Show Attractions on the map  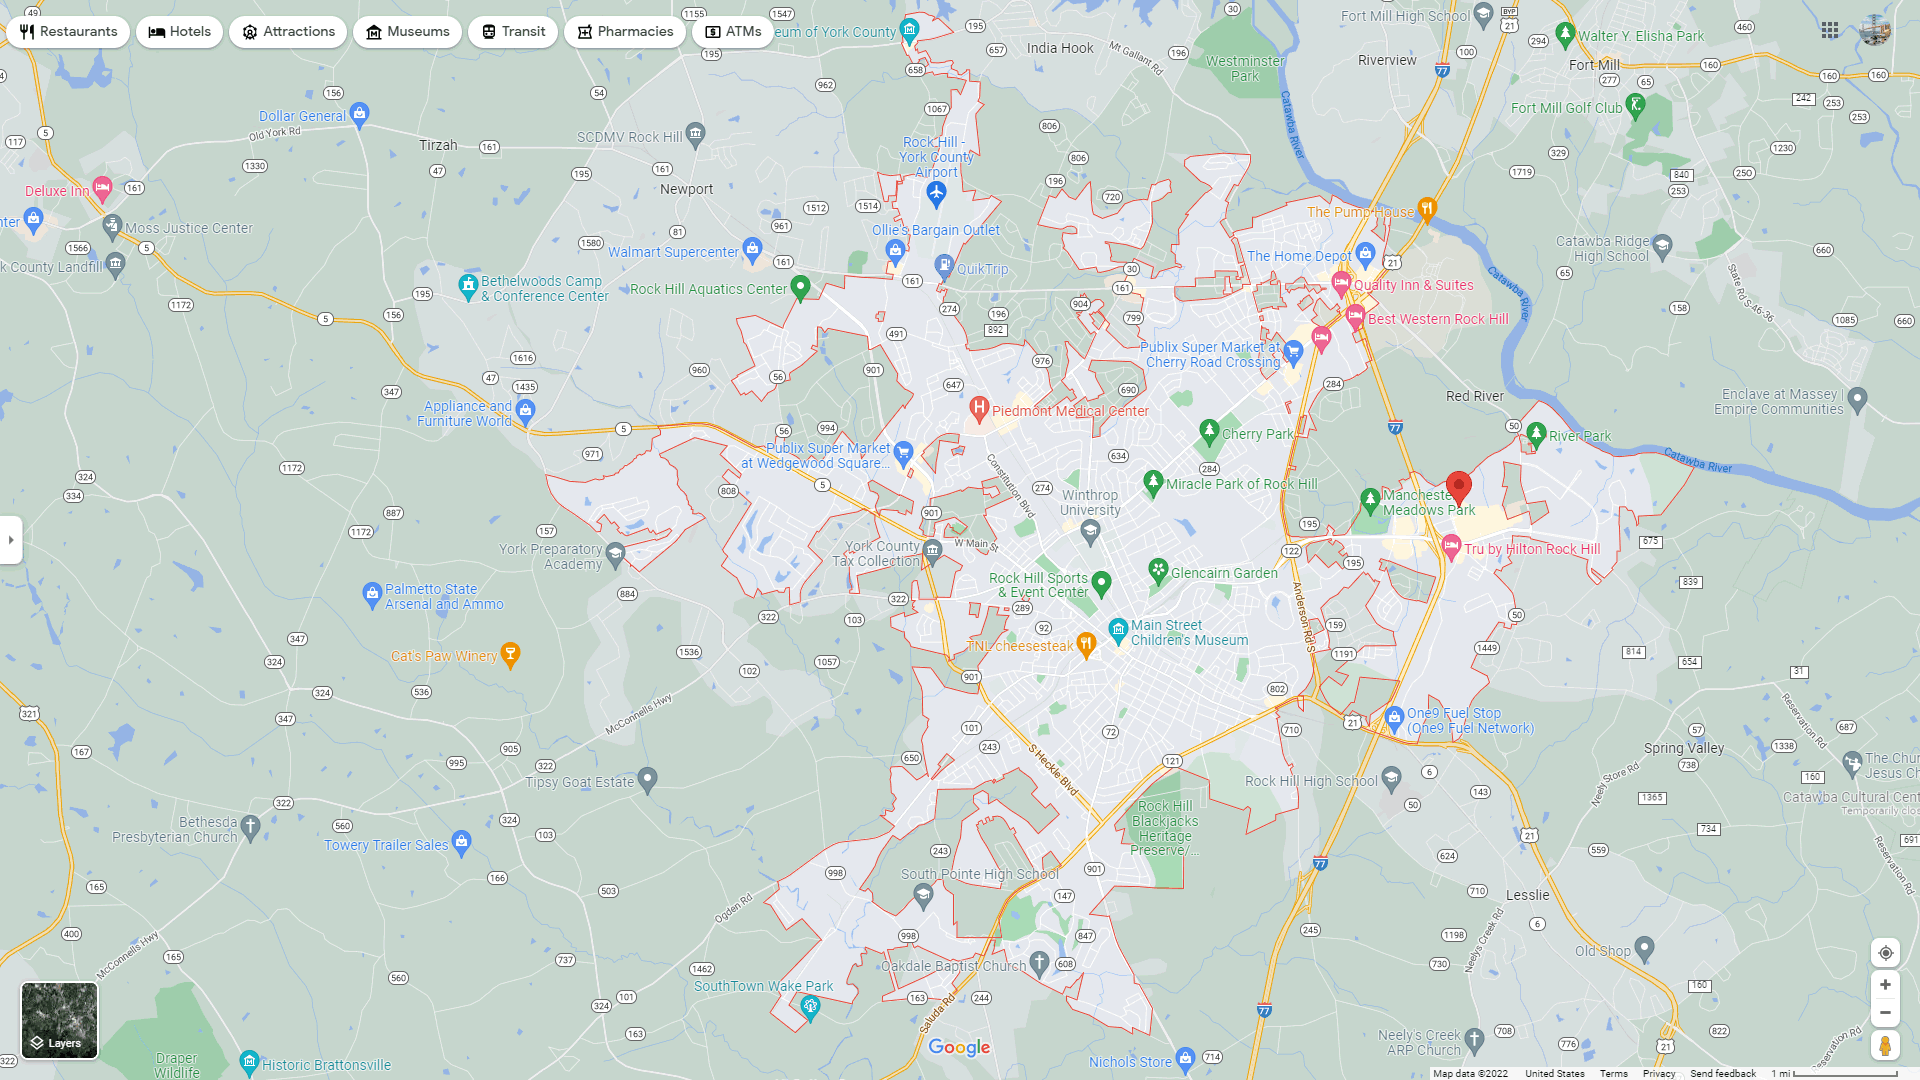(x=288, y=32)
